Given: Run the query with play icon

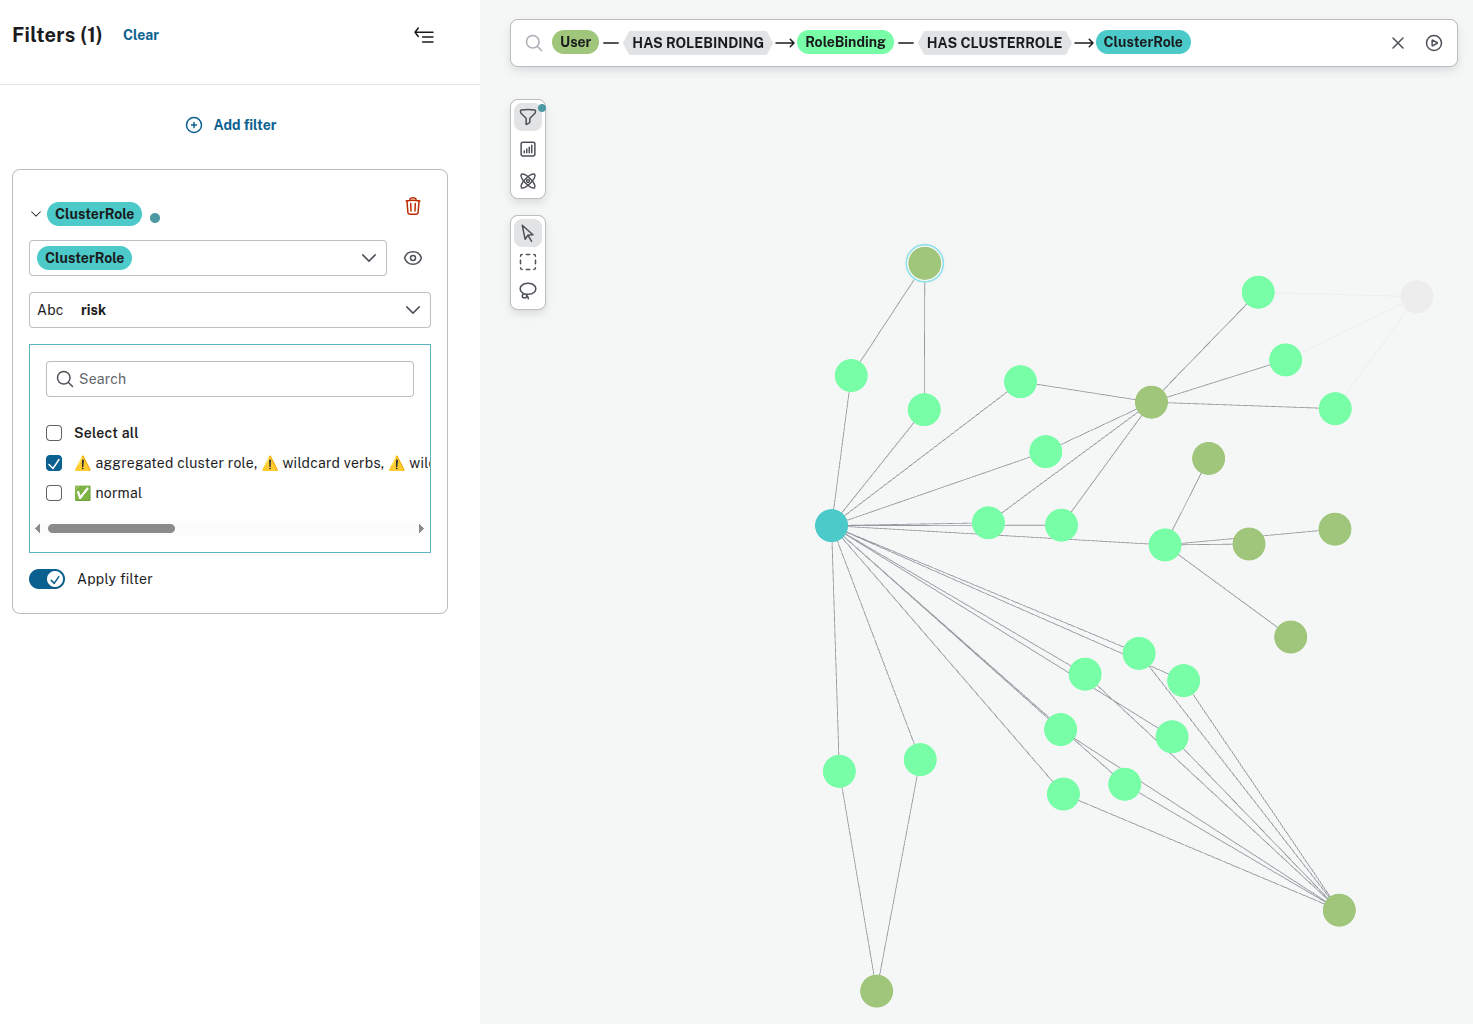Looking at the screenshot, I should [x=1434, y=43].
